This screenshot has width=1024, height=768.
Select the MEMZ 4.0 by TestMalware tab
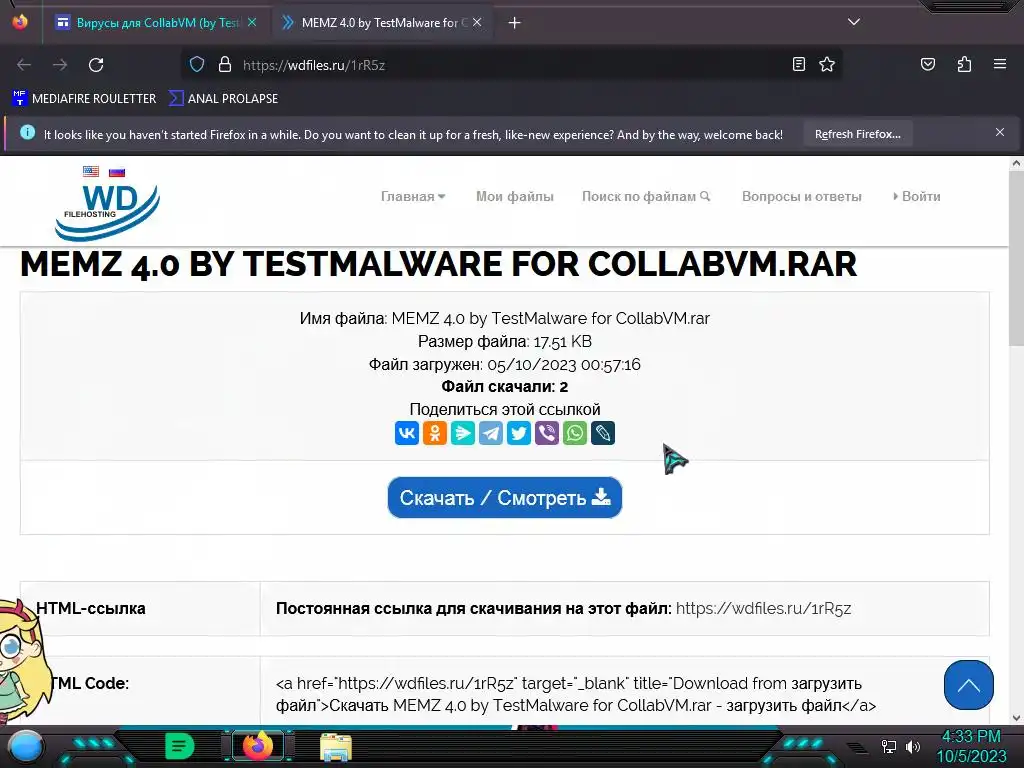[382, 22]
